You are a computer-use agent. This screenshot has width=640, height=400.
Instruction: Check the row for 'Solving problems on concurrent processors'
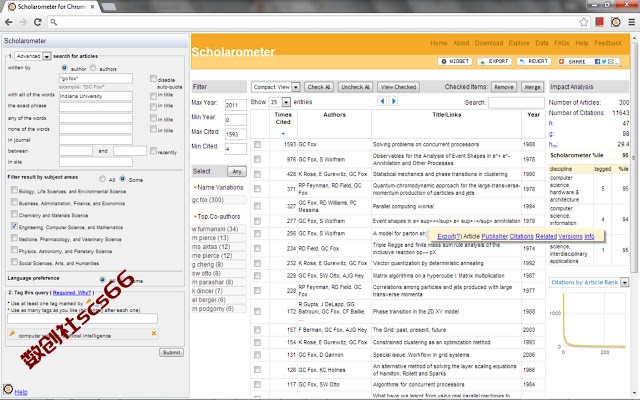pos(257,144)
